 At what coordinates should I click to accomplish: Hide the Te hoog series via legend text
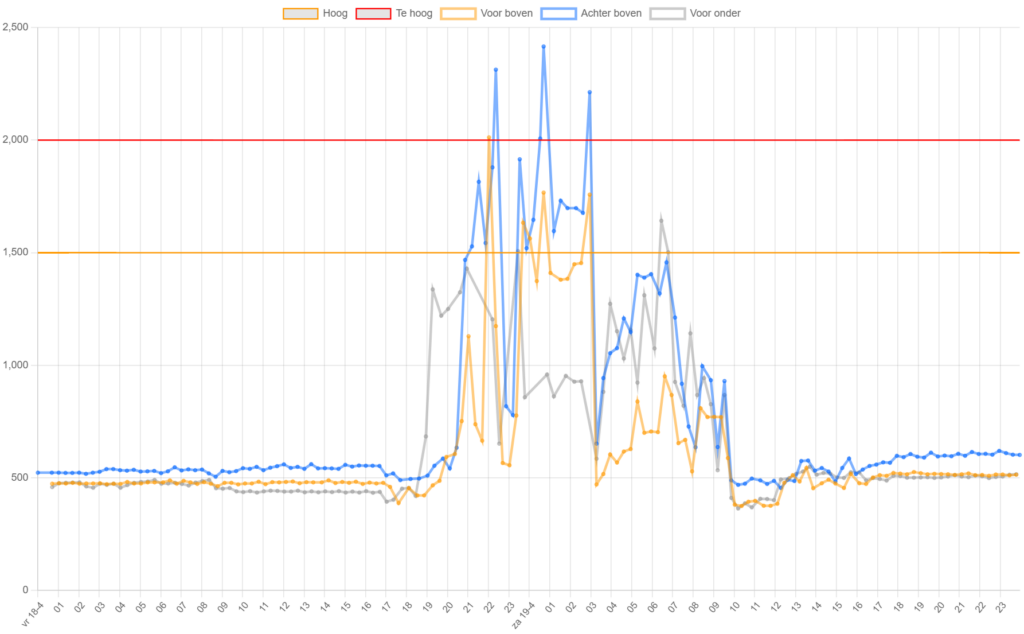[x=413, y=14]
